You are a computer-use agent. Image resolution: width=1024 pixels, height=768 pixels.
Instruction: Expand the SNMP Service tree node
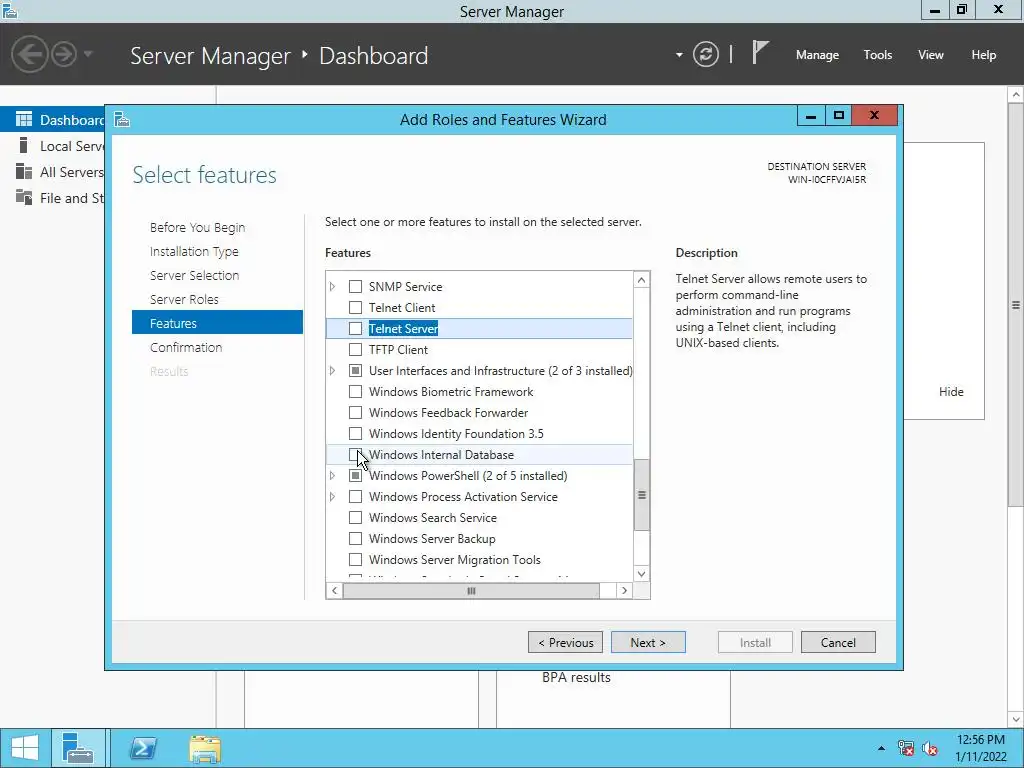coord(332,287)
